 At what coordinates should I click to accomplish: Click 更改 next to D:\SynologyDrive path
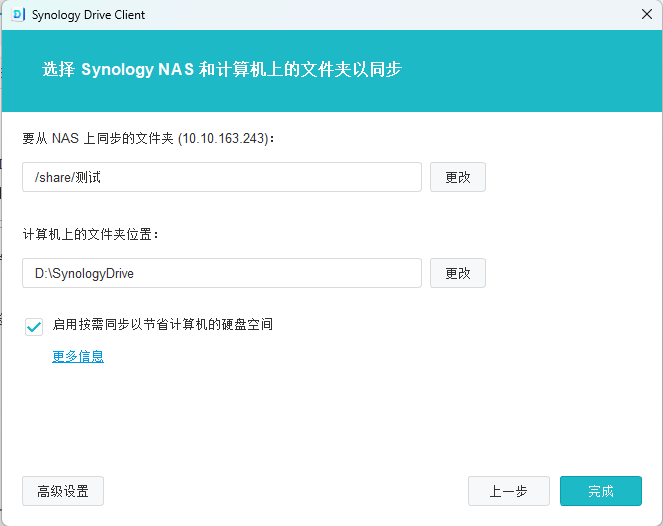click(x=458, y=273)
